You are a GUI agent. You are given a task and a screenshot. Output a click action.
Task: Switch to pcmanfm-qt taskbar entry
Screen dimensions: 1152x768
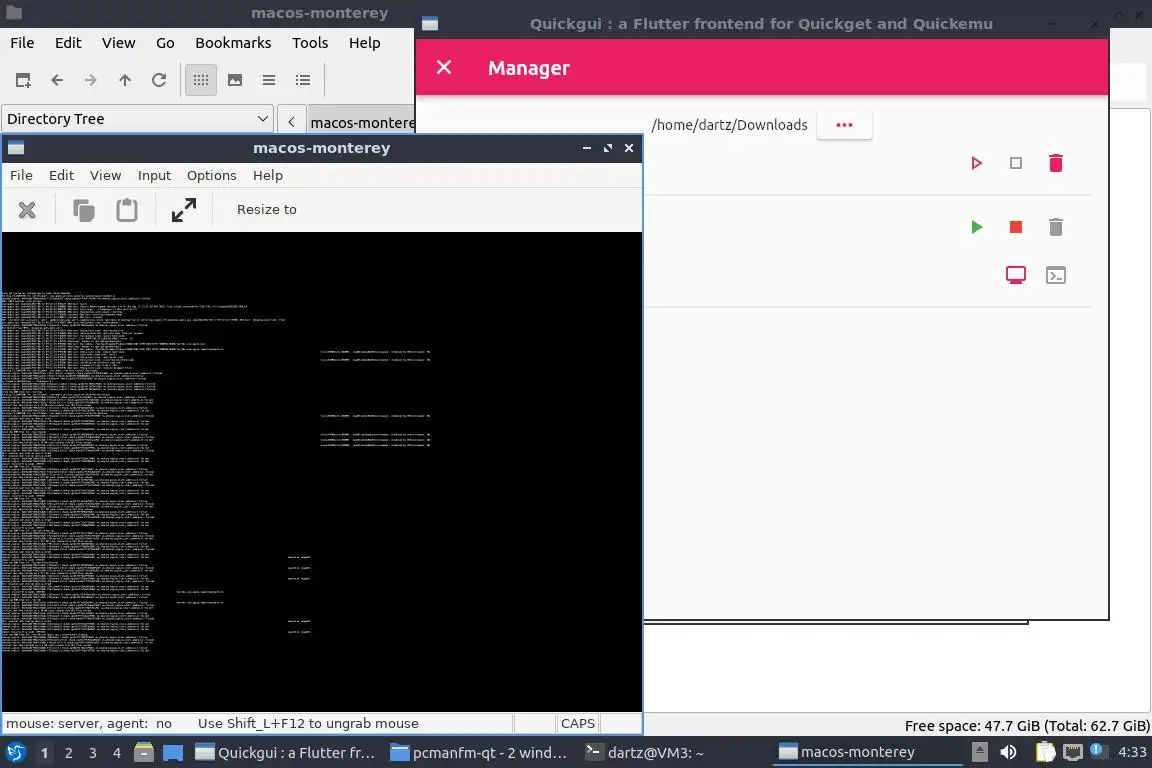[x=479, y=753]
